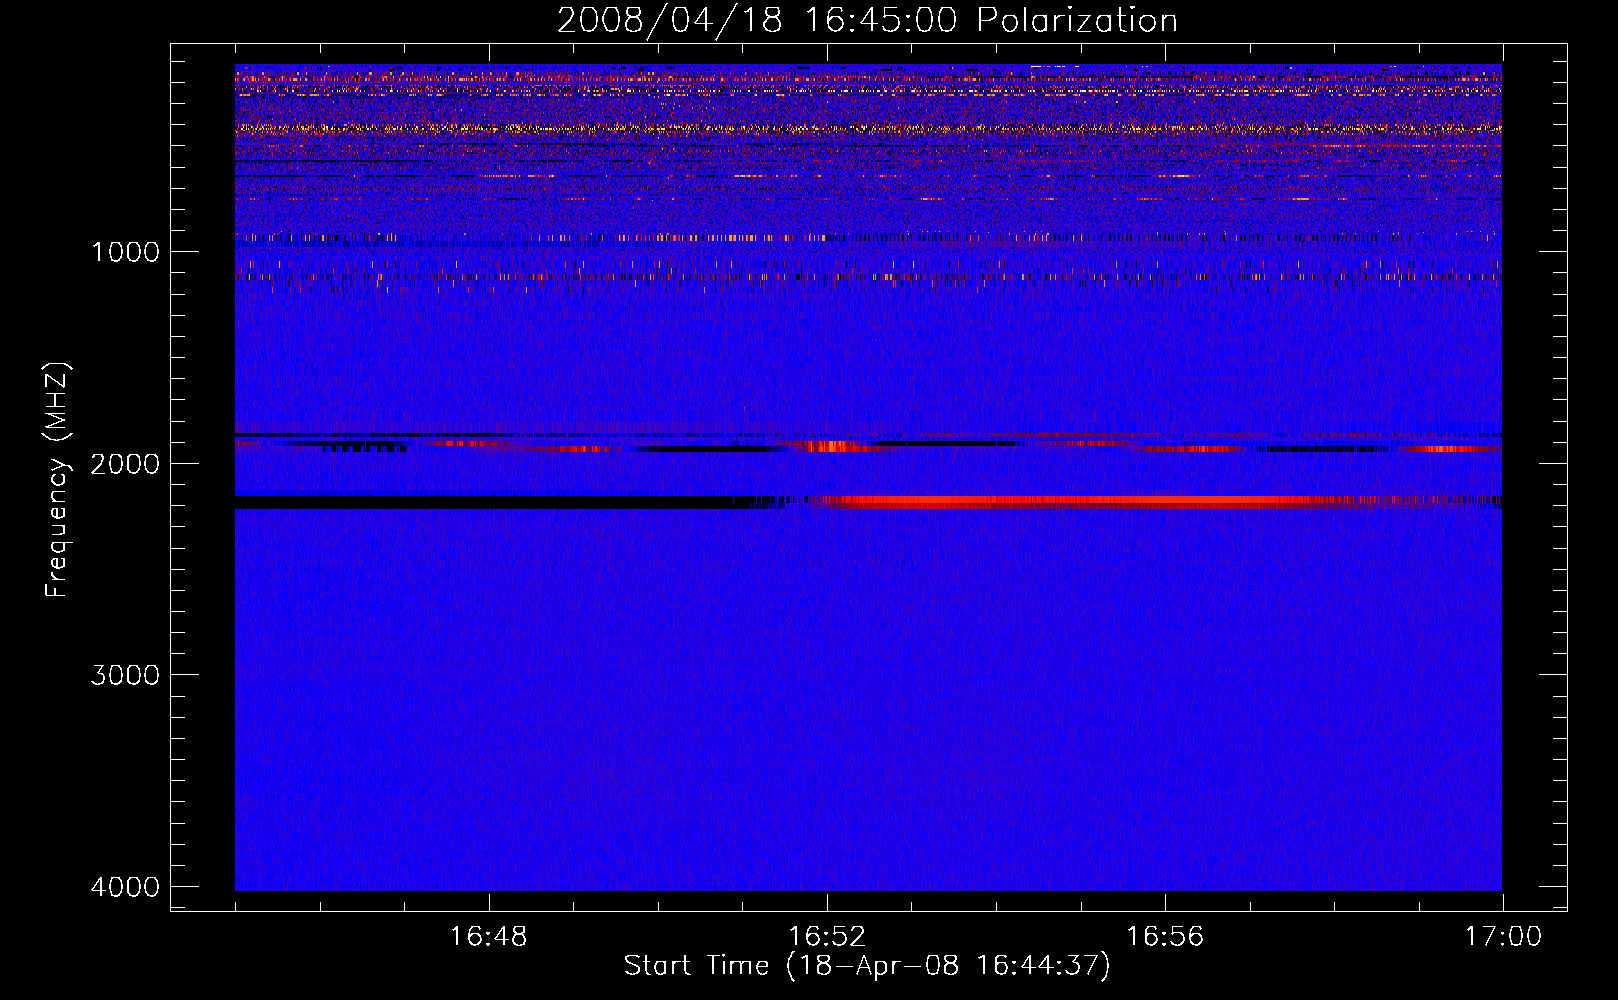Click the bright red-orange patch at 16:52 near 1900 MHz
This screenshot has width=1618, height=1000.
[x=830, y=446]
